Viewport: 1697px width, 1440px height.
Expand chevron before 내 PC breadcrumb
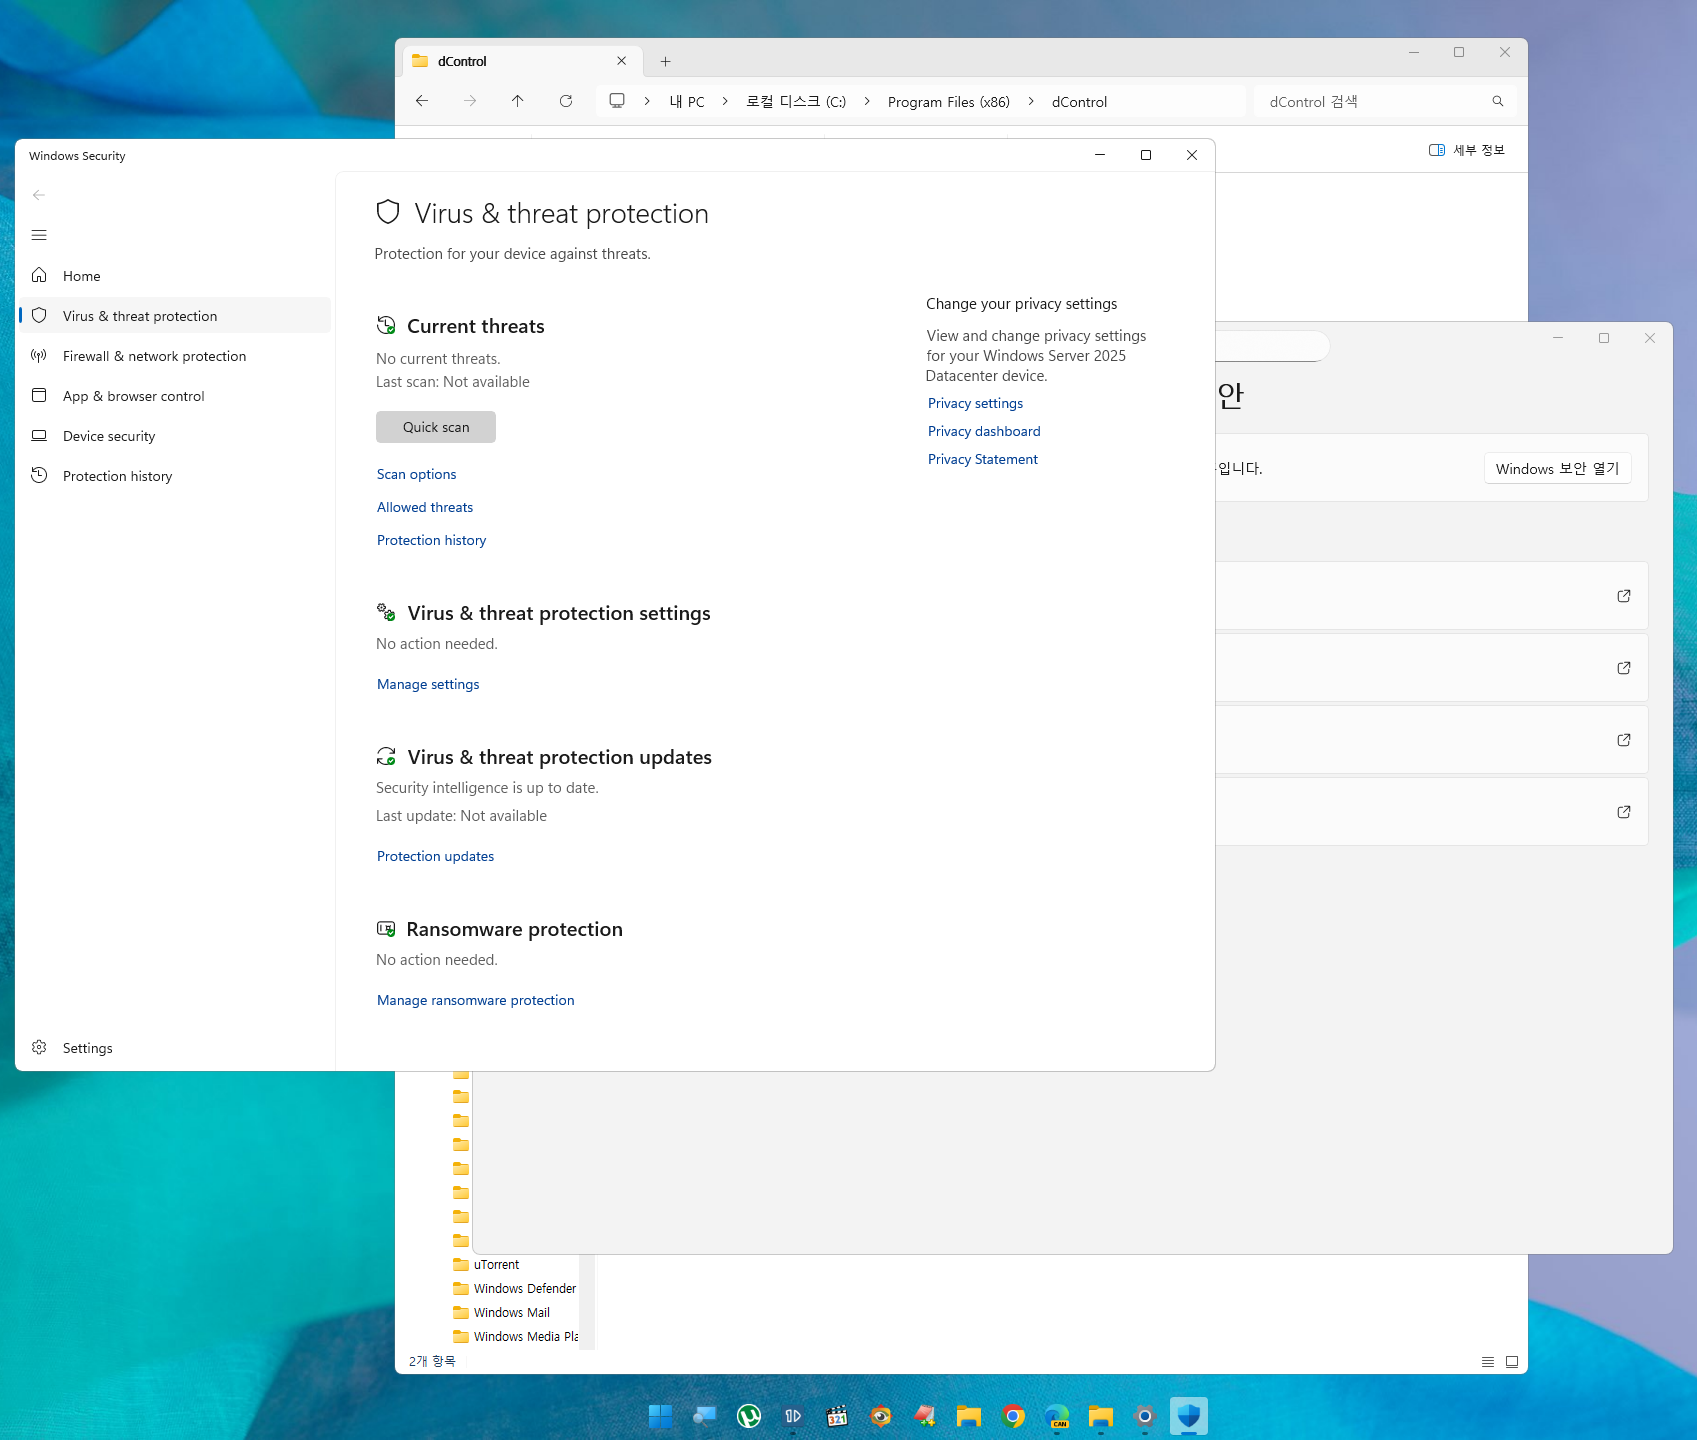[x=647, y=101]
